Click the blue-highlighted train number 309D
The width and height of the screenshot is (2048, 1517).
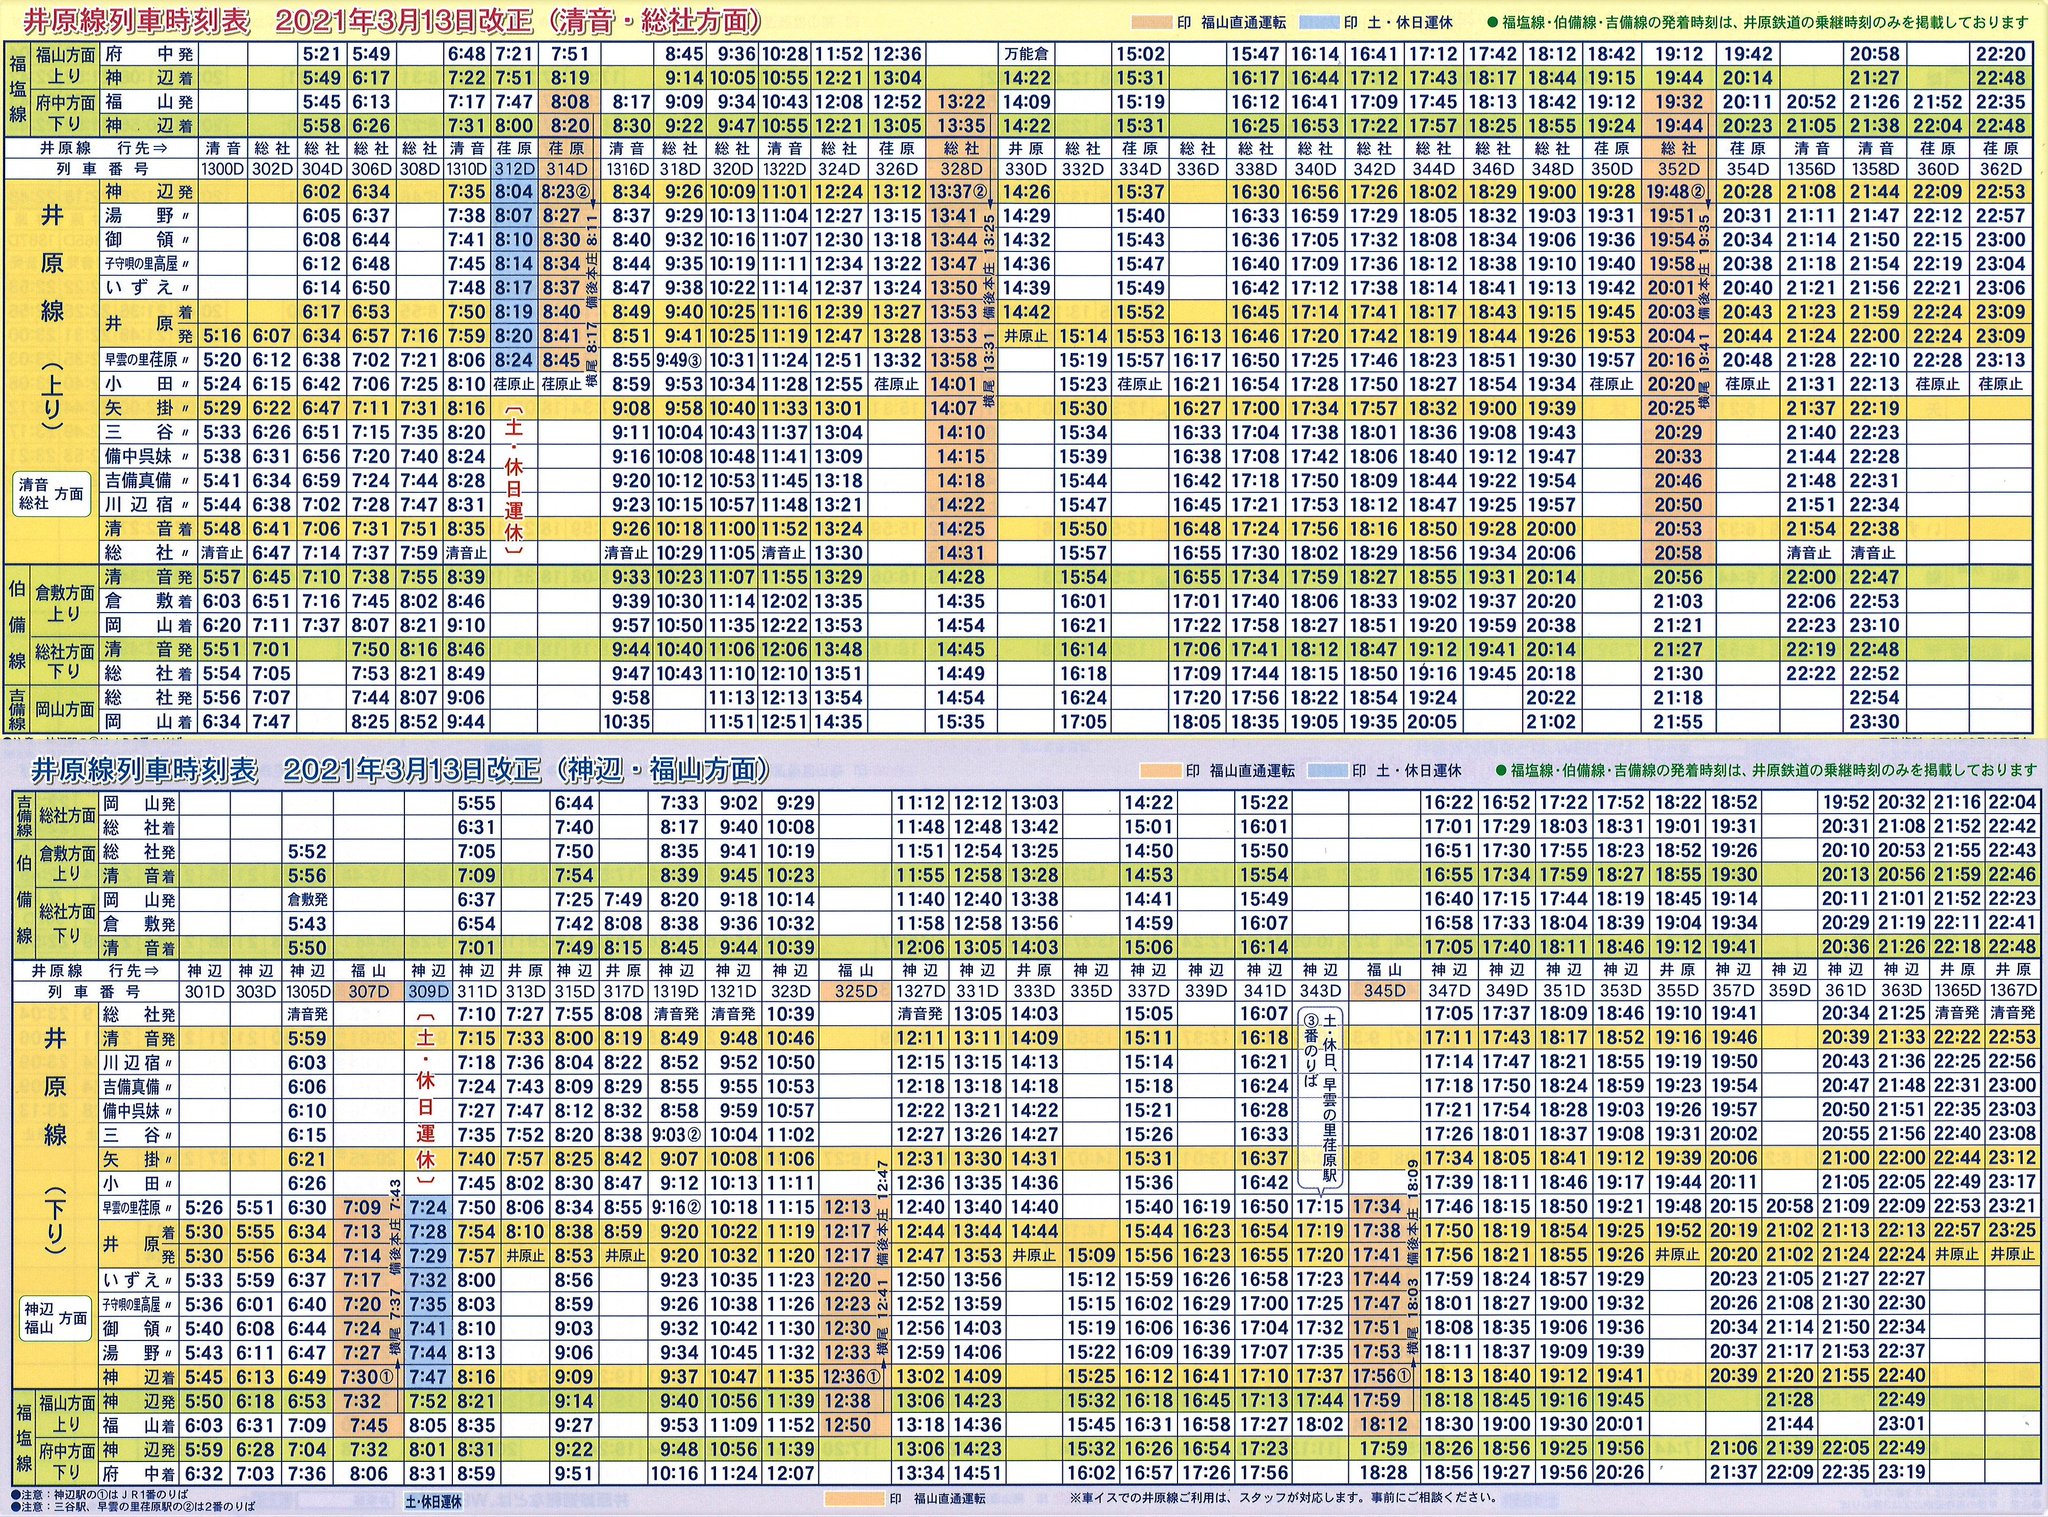pos(428,991)
